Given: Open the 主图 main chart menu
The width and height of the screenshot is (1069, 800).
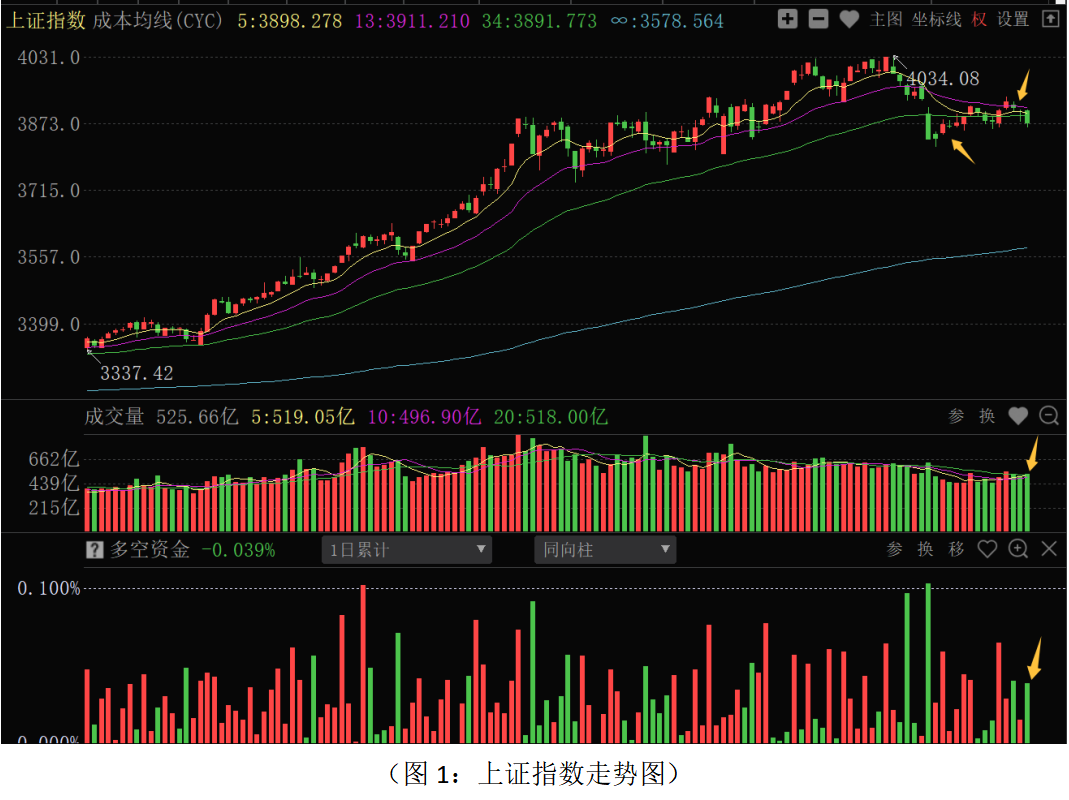Looking at the screenshot, I should pos(885,19).
